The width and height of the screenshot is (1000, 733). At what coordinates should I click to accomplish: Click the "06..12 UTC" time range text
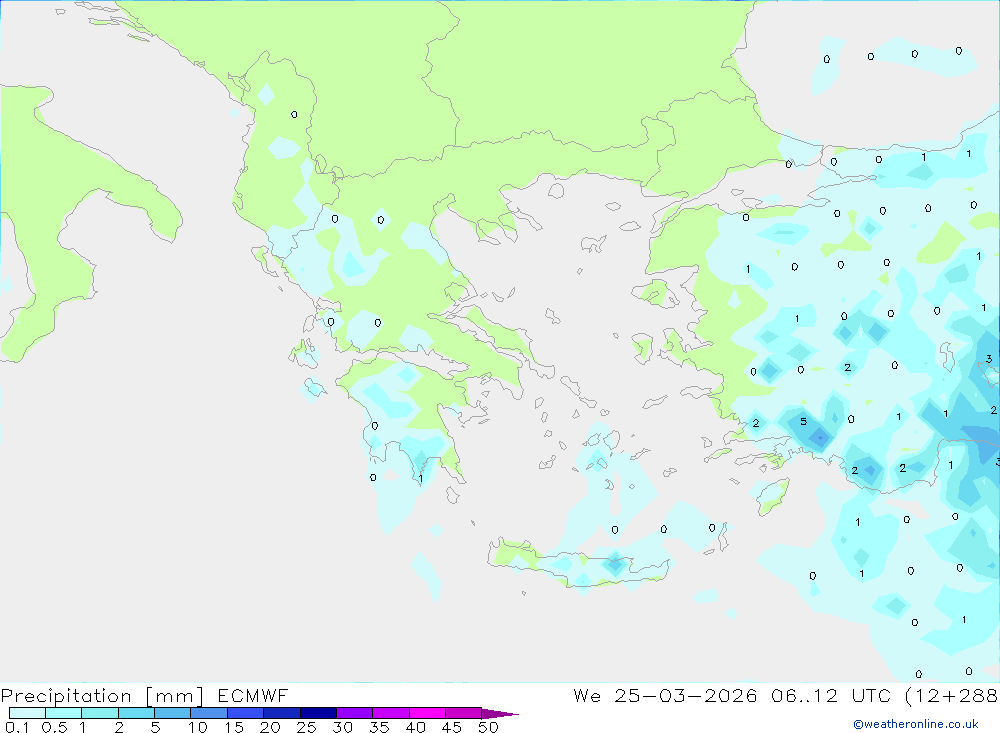click(x=830, y=696)
